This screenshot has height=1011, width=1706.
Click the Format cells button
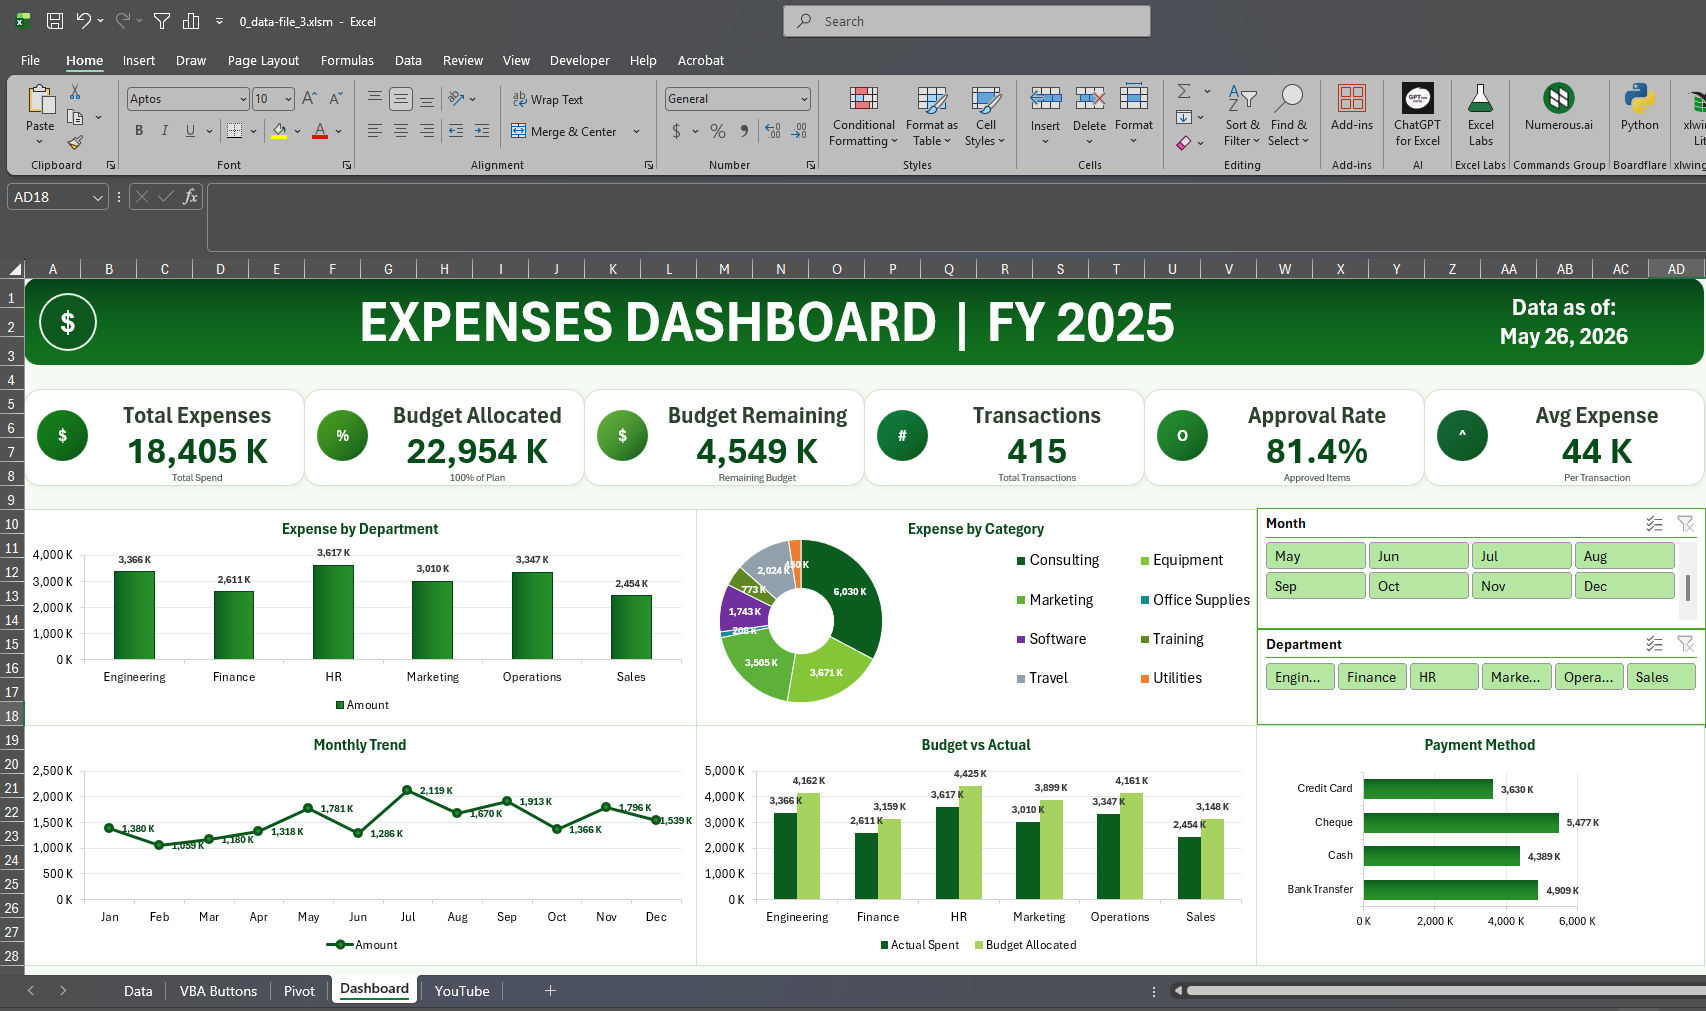tap(1134, 115)
